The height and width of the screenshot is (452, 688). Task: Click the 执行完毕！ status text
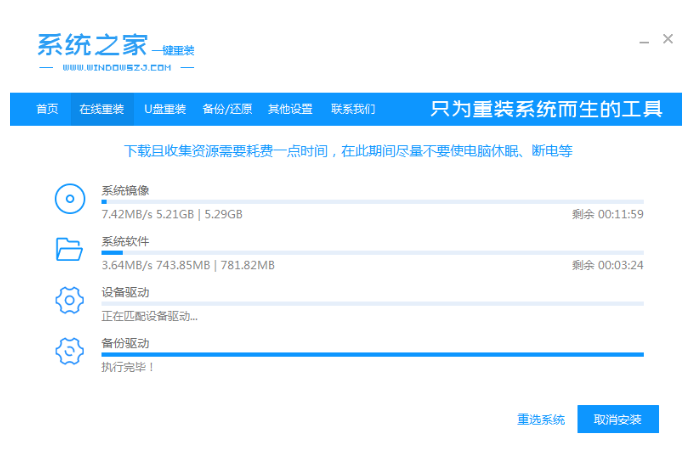tap(127, 367)
